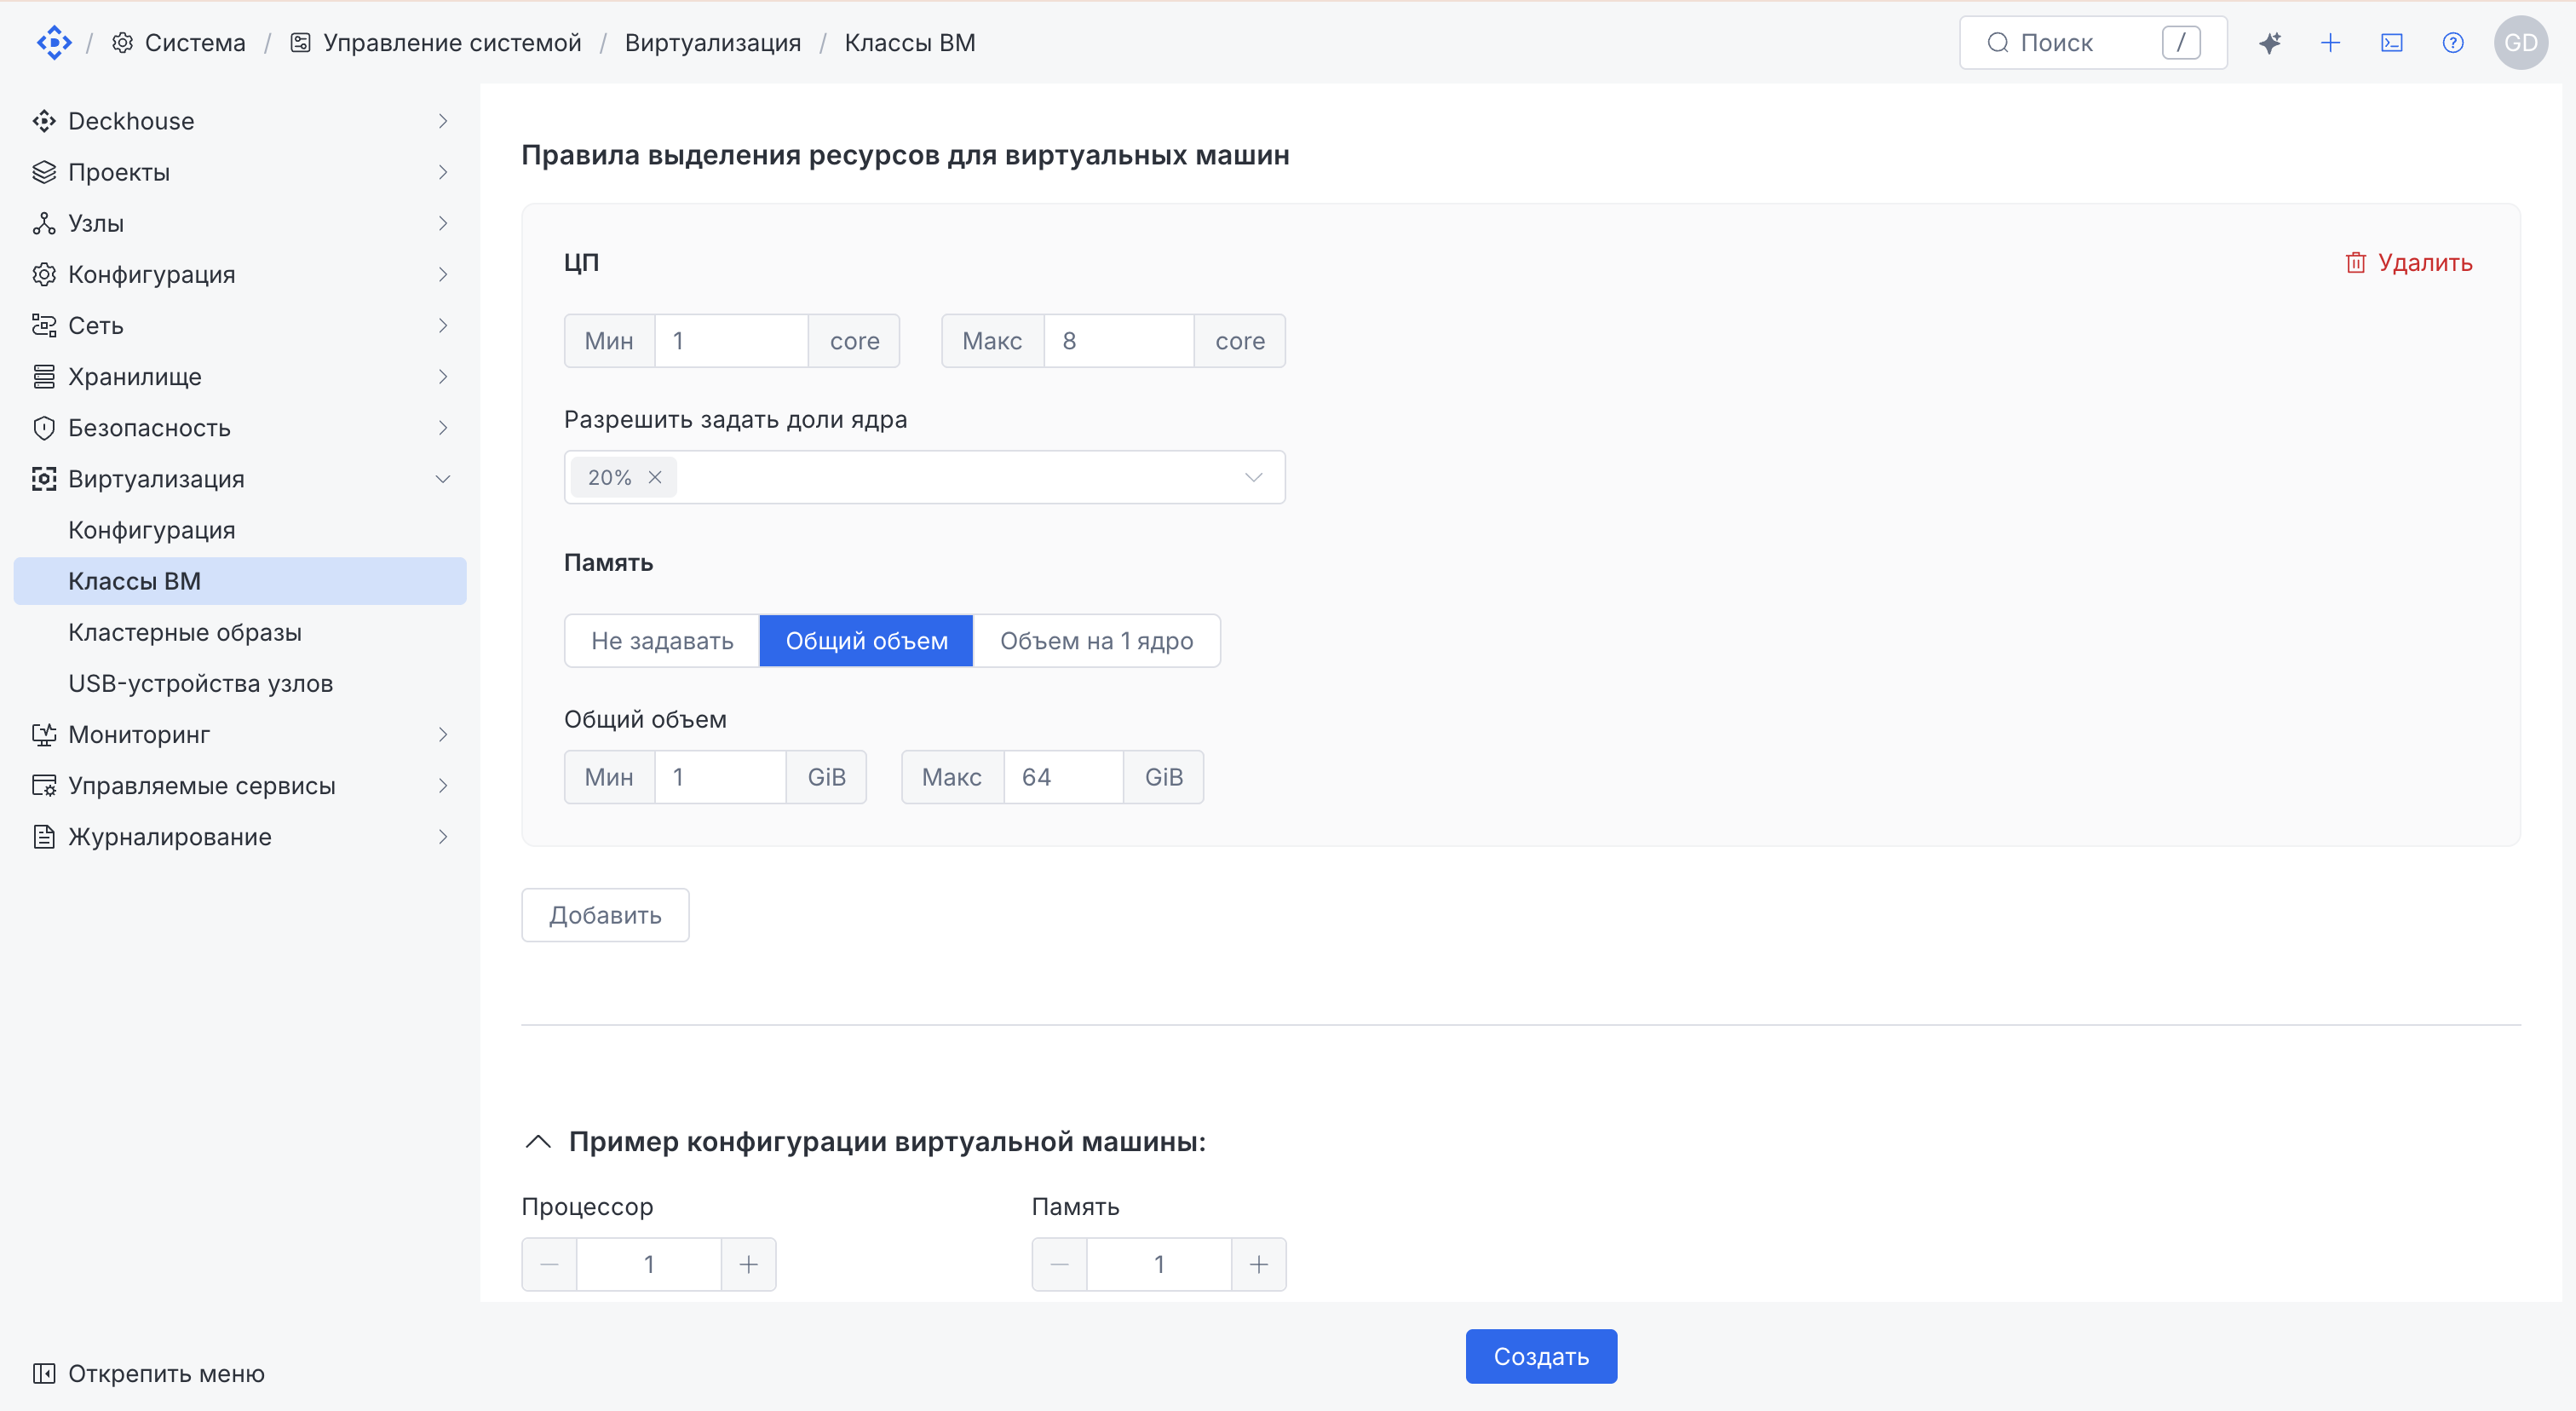Decrease Процессор value with minus button

[549, 1265]
